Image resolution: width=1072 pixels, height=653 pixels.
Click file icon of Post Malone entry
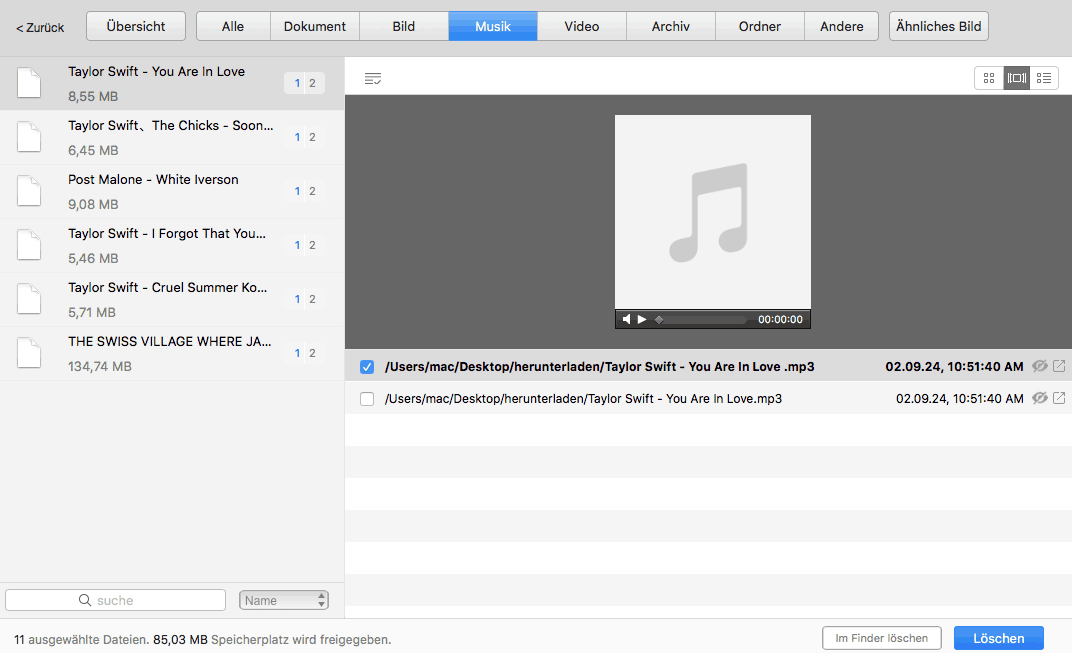pyautogui.click(x=29, y=191)
